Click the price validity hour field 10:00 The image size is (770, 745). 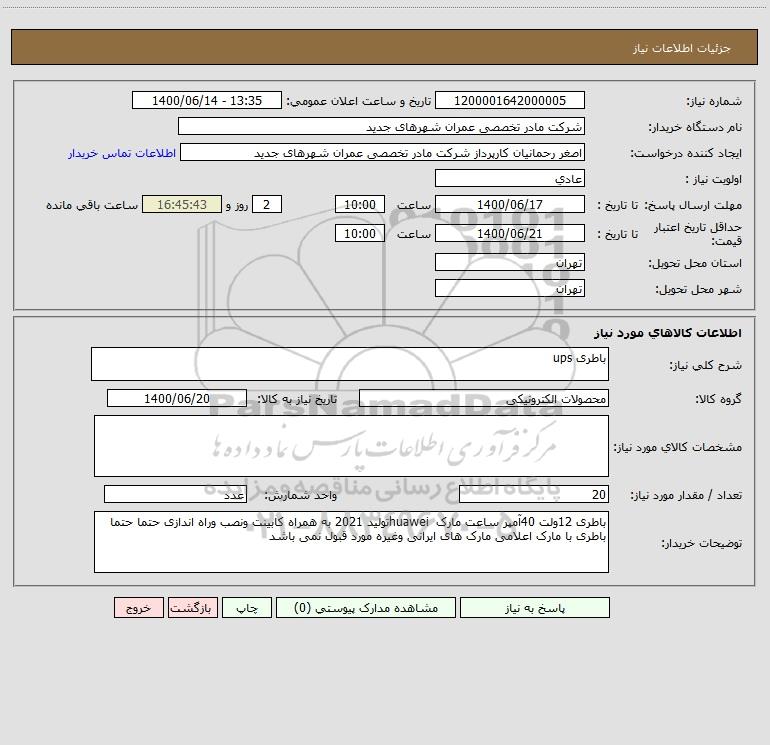pyautogui.click(x=359, y=233)
